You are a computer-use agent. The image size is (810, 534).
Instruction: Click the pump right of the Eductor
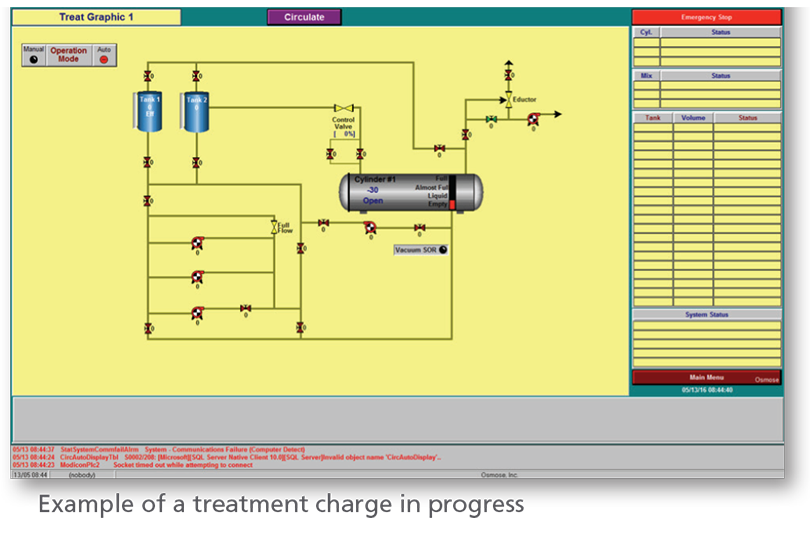coord(533,118)
